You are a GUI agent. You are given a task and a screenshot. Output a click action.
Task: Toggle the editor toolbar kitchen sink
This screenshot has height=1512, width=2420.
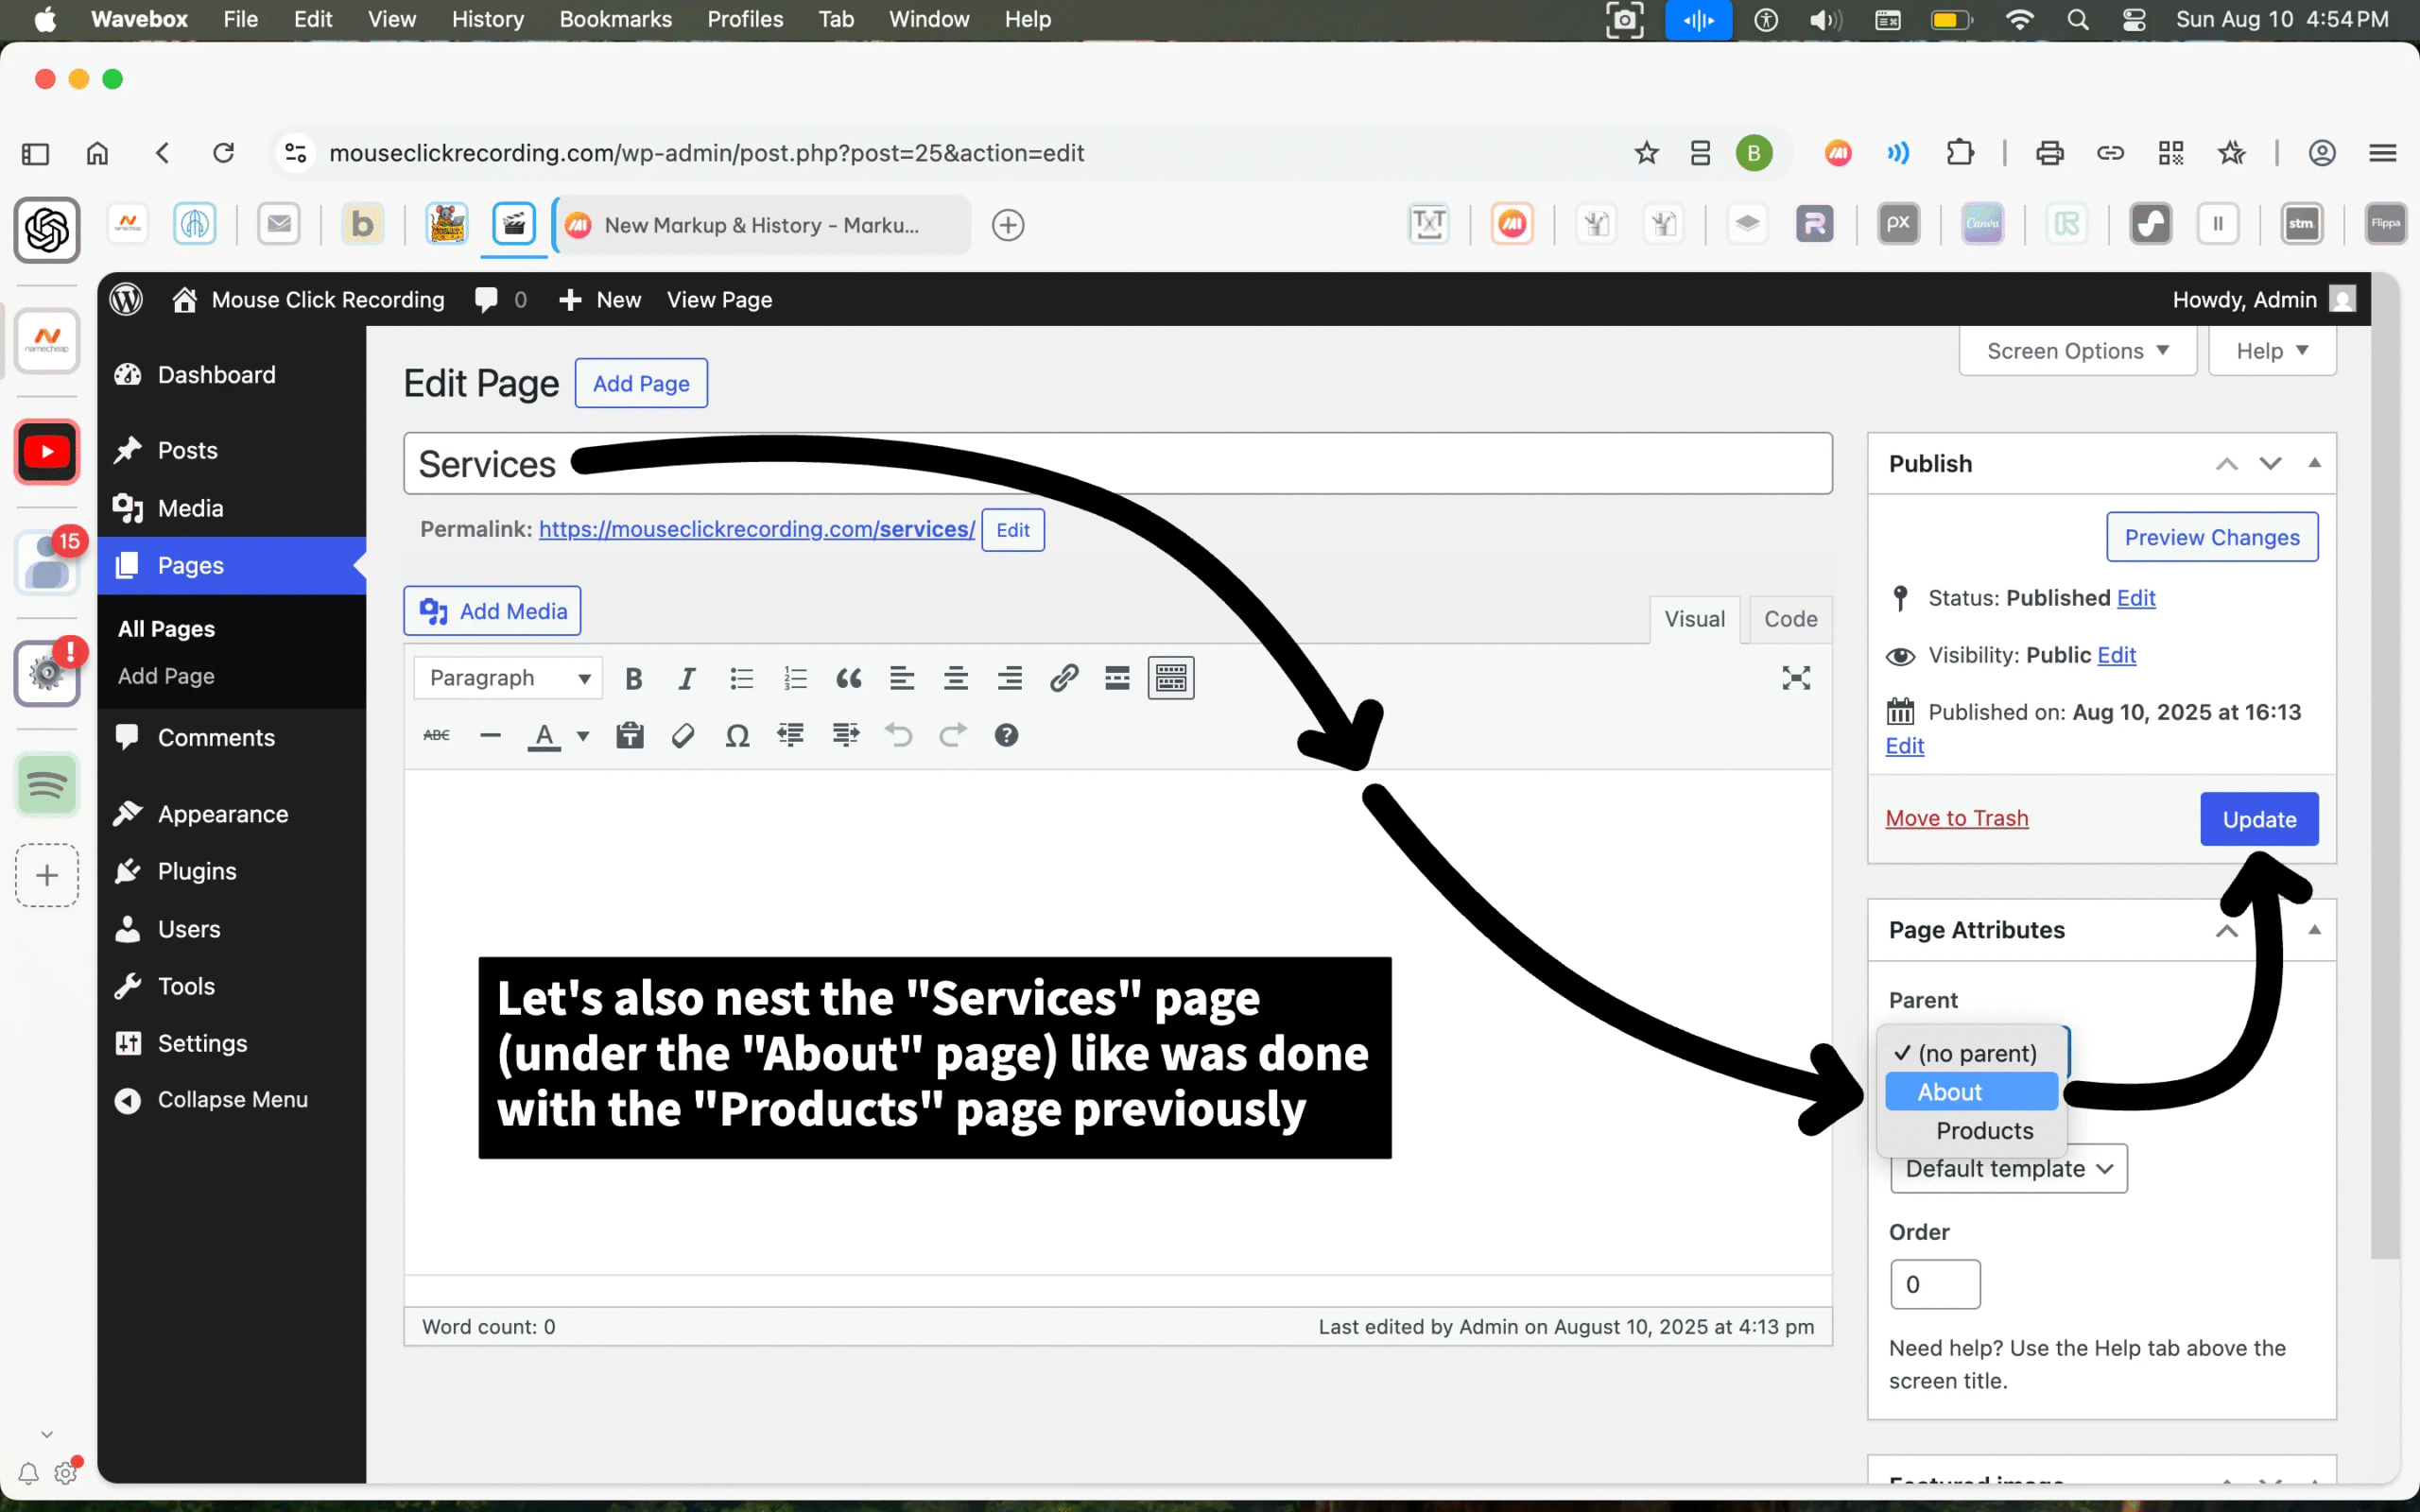click(1170, 679)
